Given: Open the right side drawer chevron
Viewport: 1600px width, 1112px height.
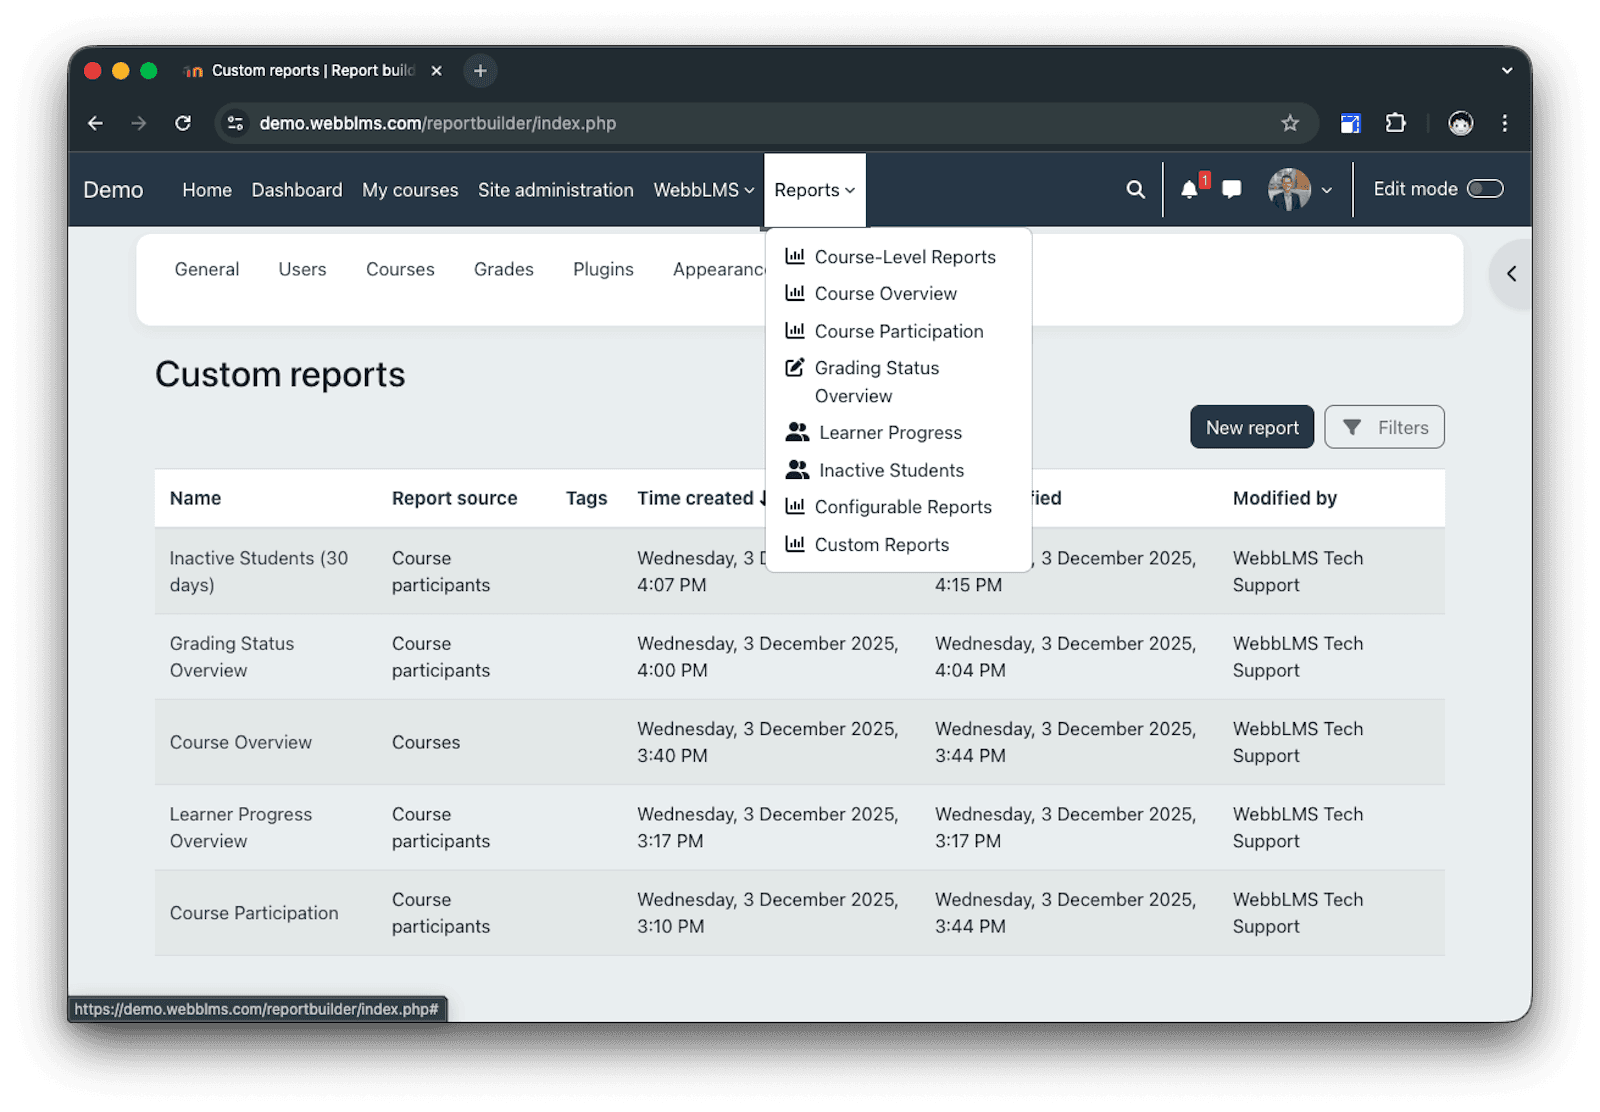Looking at the screenshot, I should click(1513, 273).
